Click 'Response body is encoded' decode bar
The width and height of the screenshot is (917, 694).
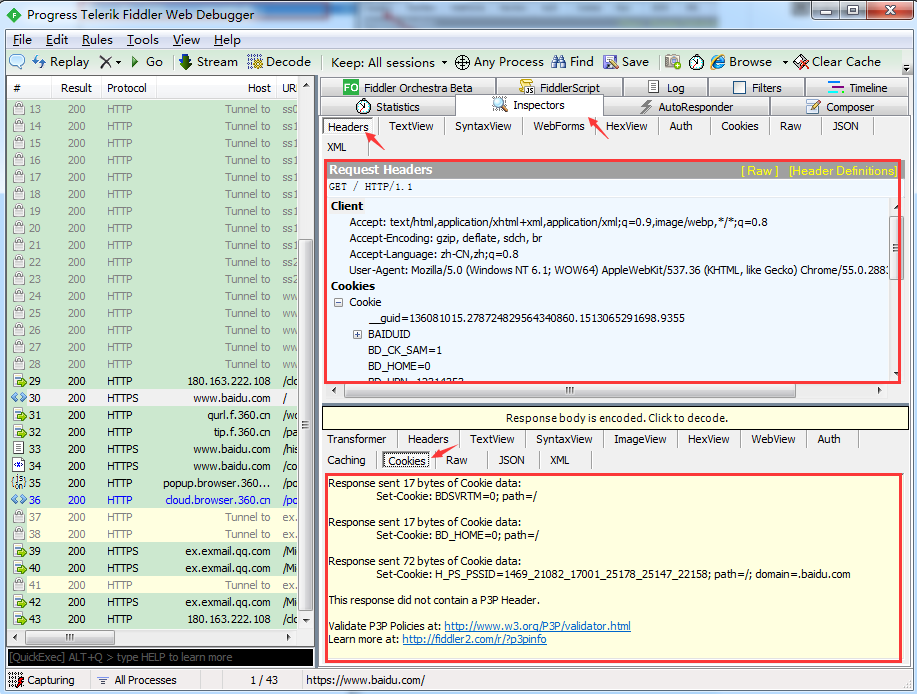(616, 418)
